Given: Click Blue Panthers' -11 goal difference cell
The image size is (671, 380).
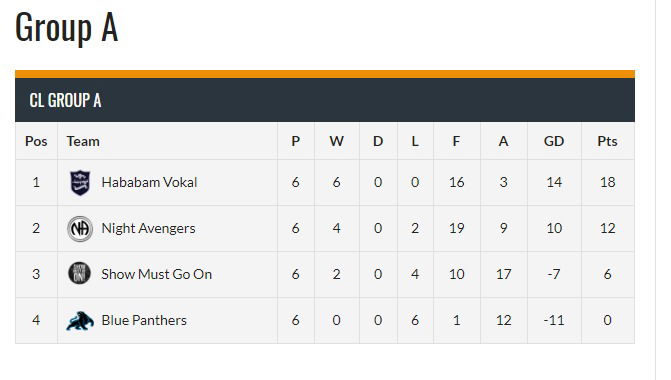Looking at the screenshot, I should click(x=554, y=320).
